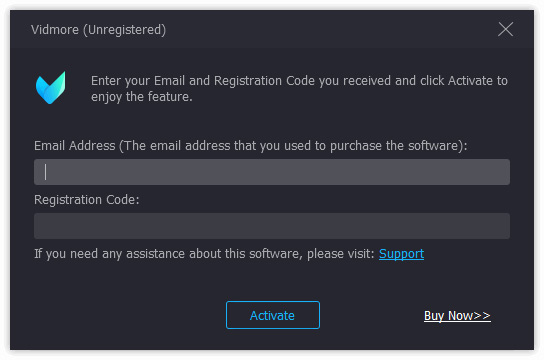The height and width of the screenshot is (360, 544).
Task: Click the Vidmore checkmark logo icon
Action: click(x=50, y=88)
